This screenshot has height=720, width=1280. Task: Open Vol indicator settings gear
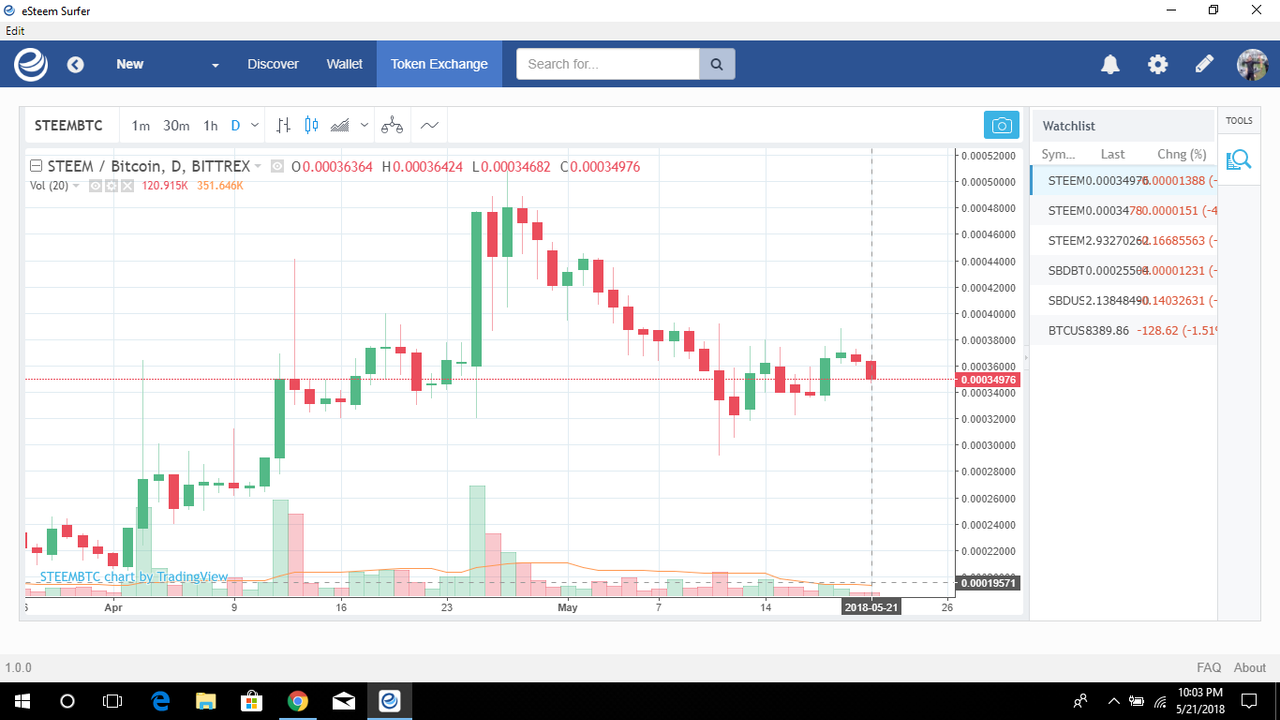111,186
